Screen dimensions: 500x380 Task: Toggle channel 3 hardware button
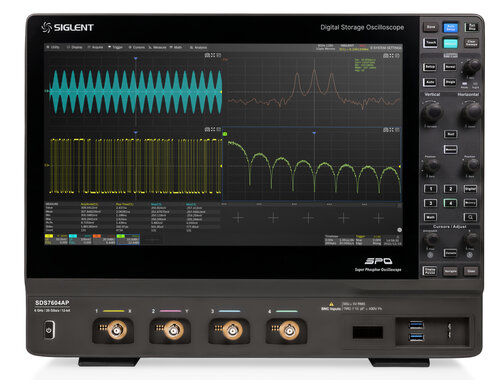[430, 203]
